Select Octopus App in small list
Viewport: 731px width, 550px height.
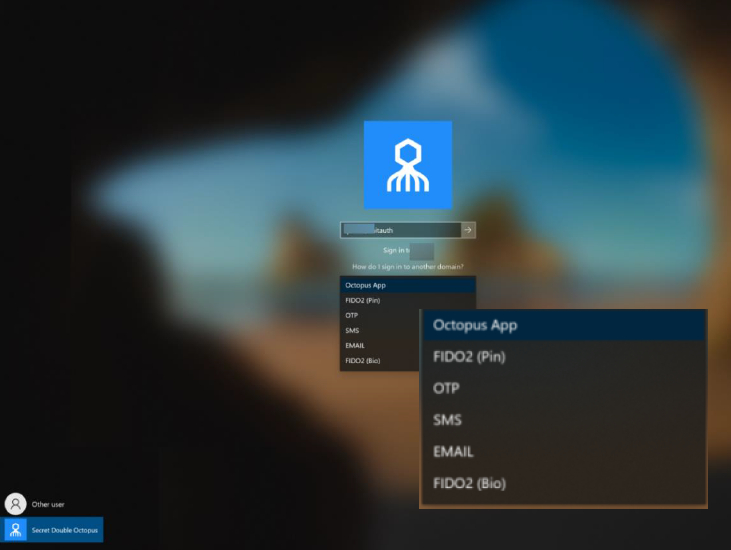tap(408, 285)
